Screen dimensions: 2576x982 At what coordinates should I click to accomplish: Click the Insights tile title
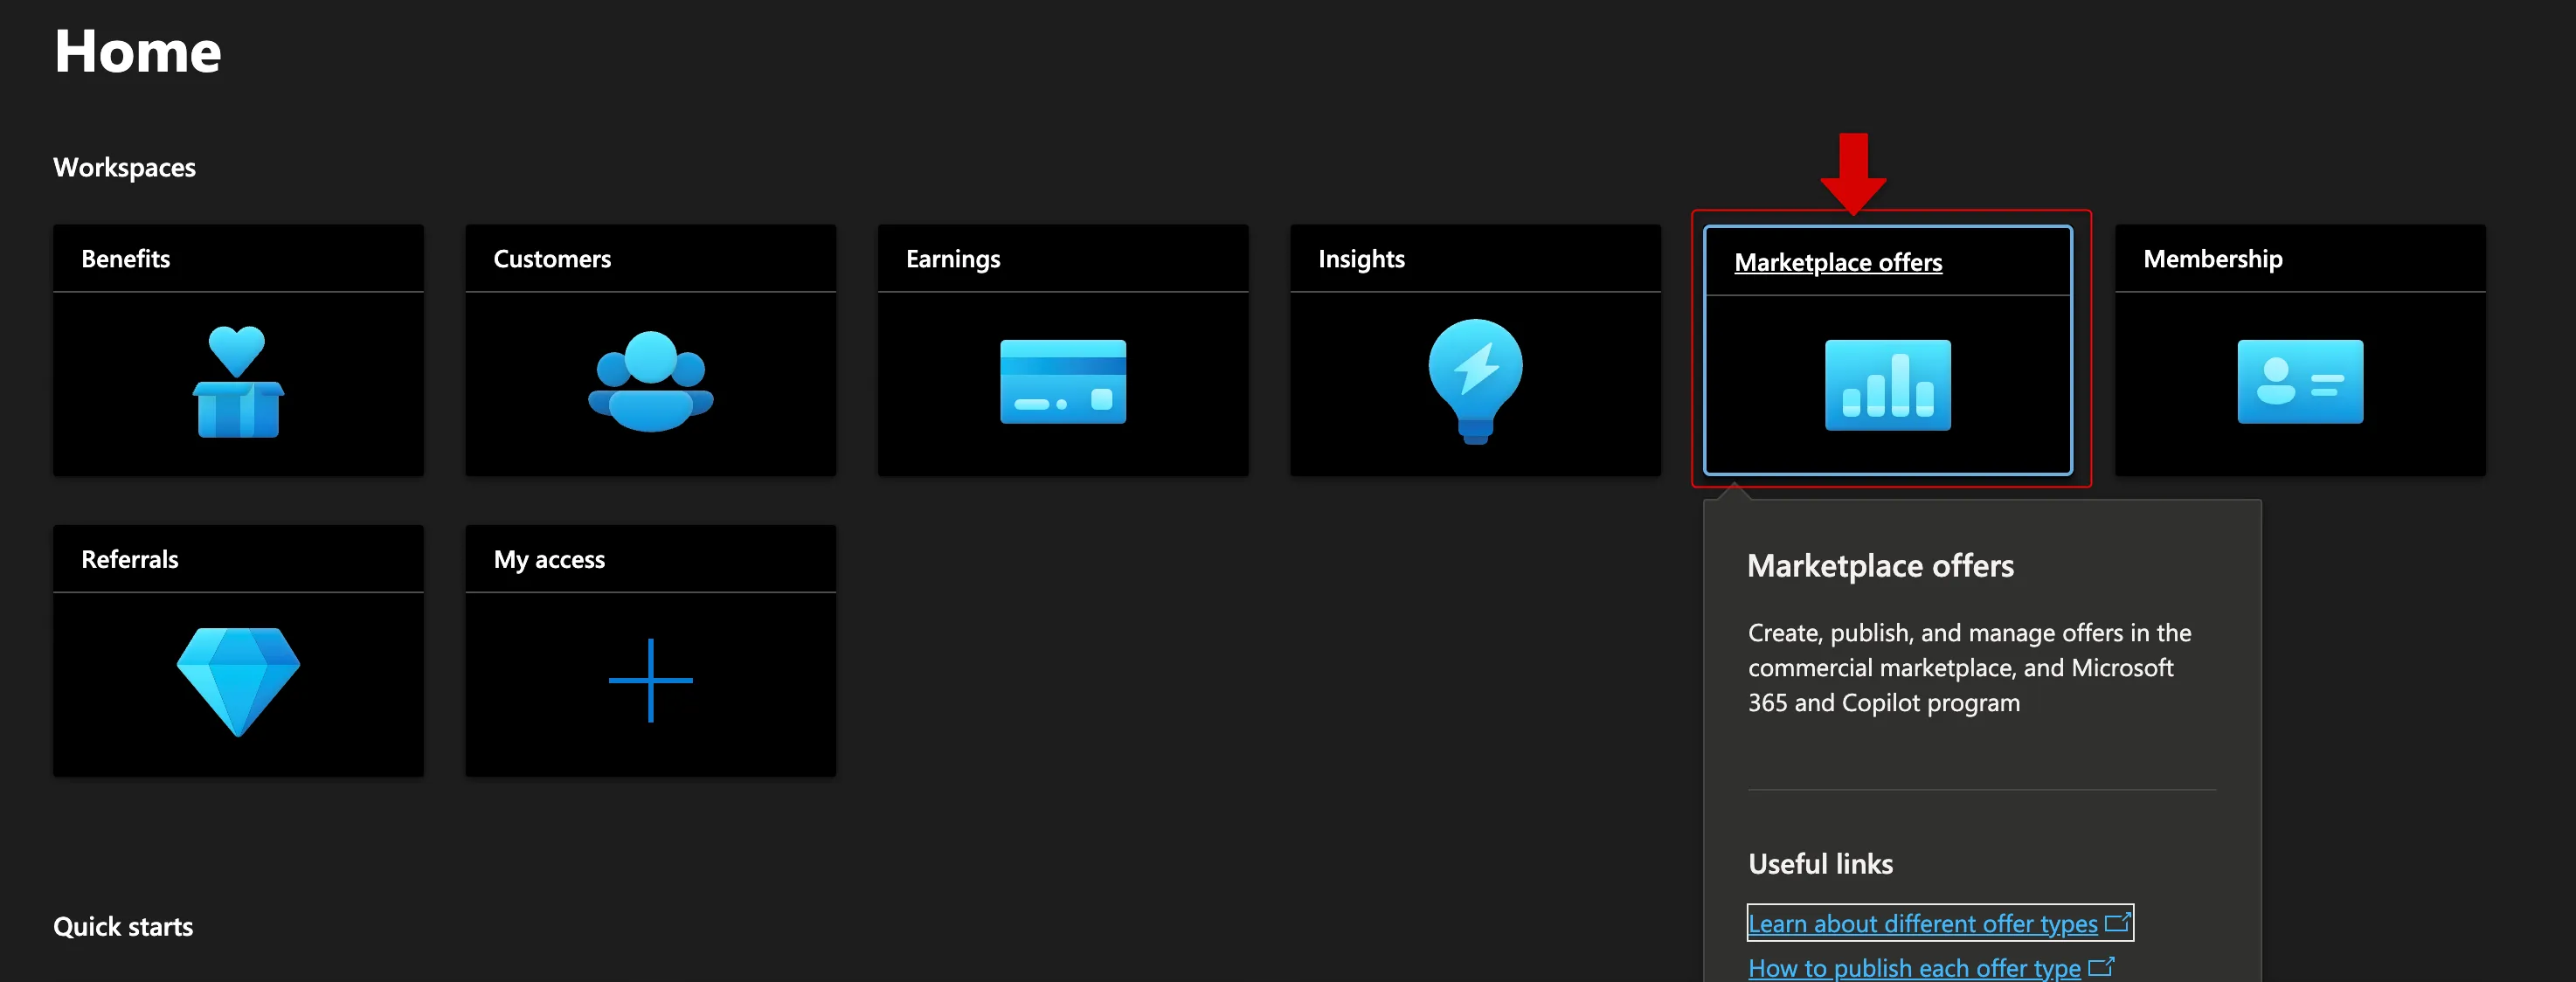1361,260
